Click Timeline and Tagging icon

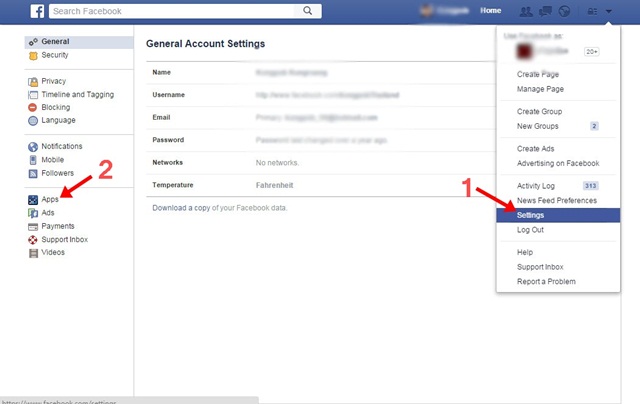point(33,95)
